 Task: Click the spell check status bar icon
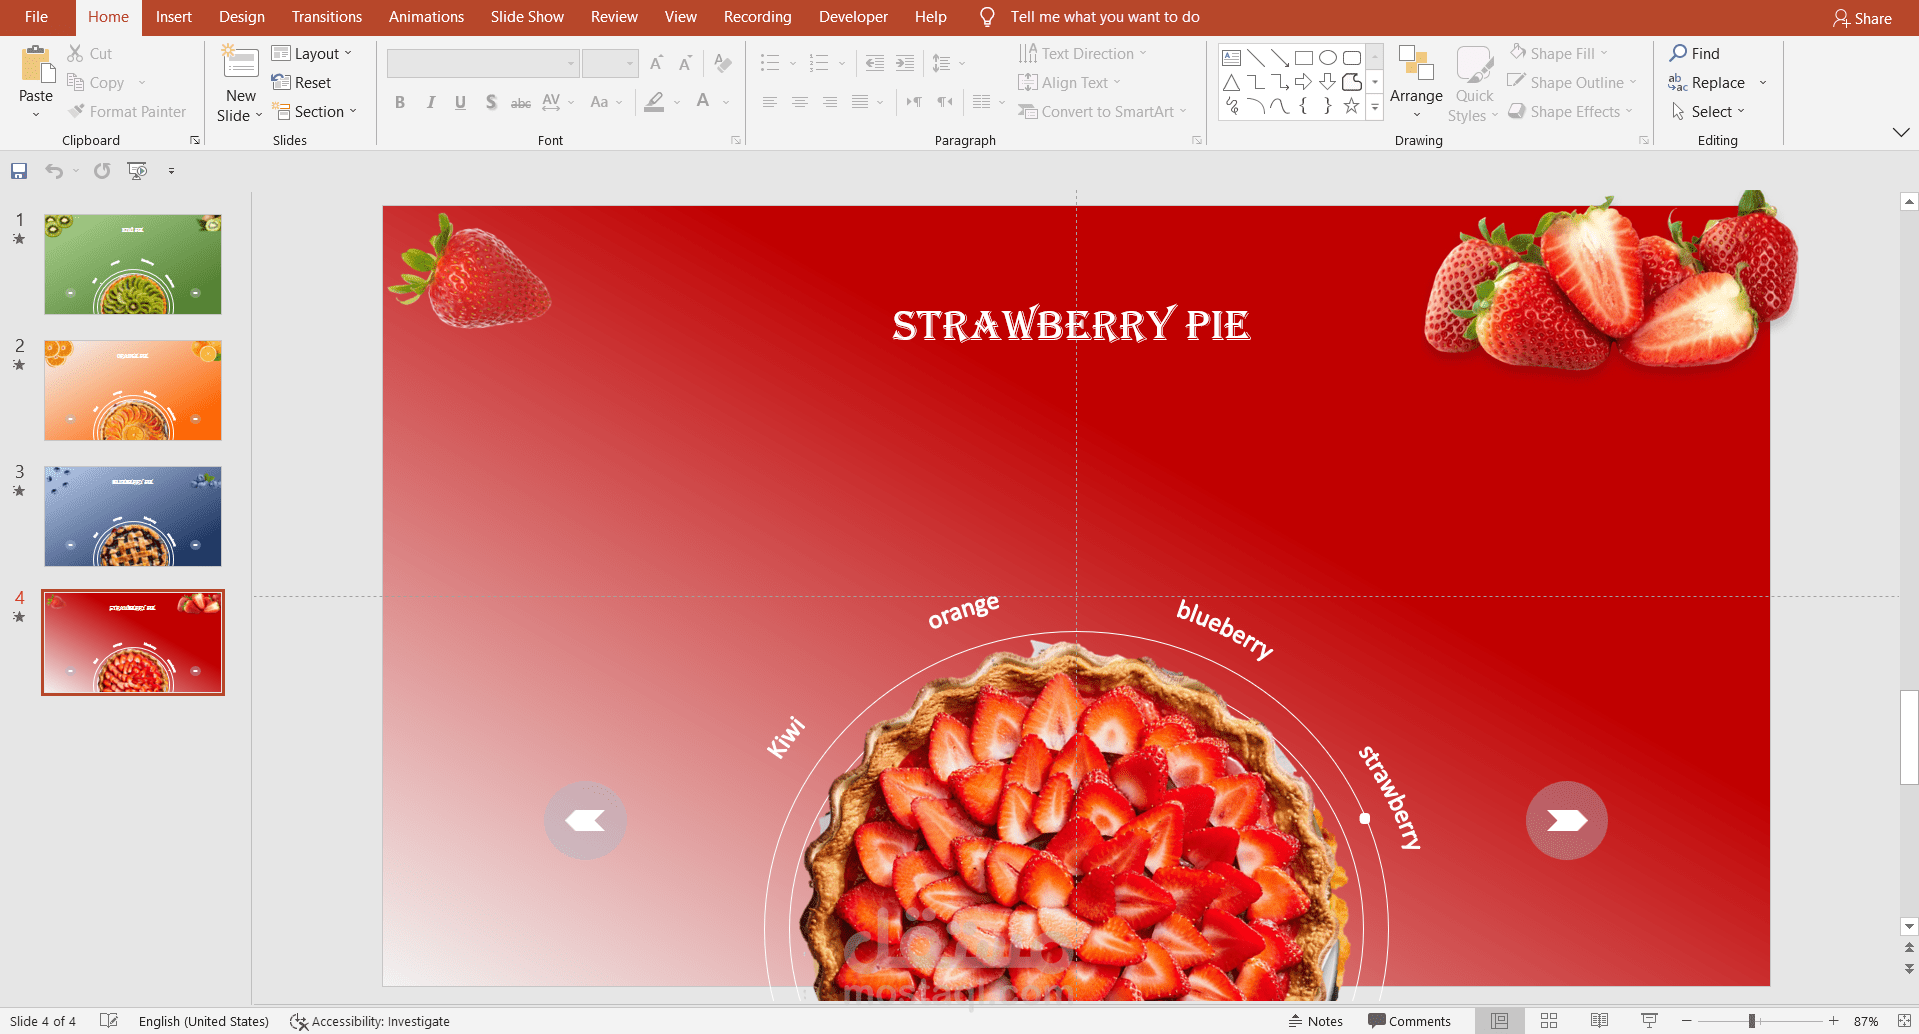click(x=109, y=1021)
